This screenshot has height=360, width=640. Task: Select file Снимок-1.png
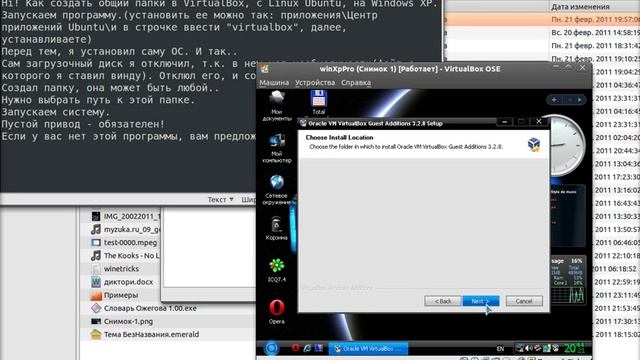click(128, 321)
